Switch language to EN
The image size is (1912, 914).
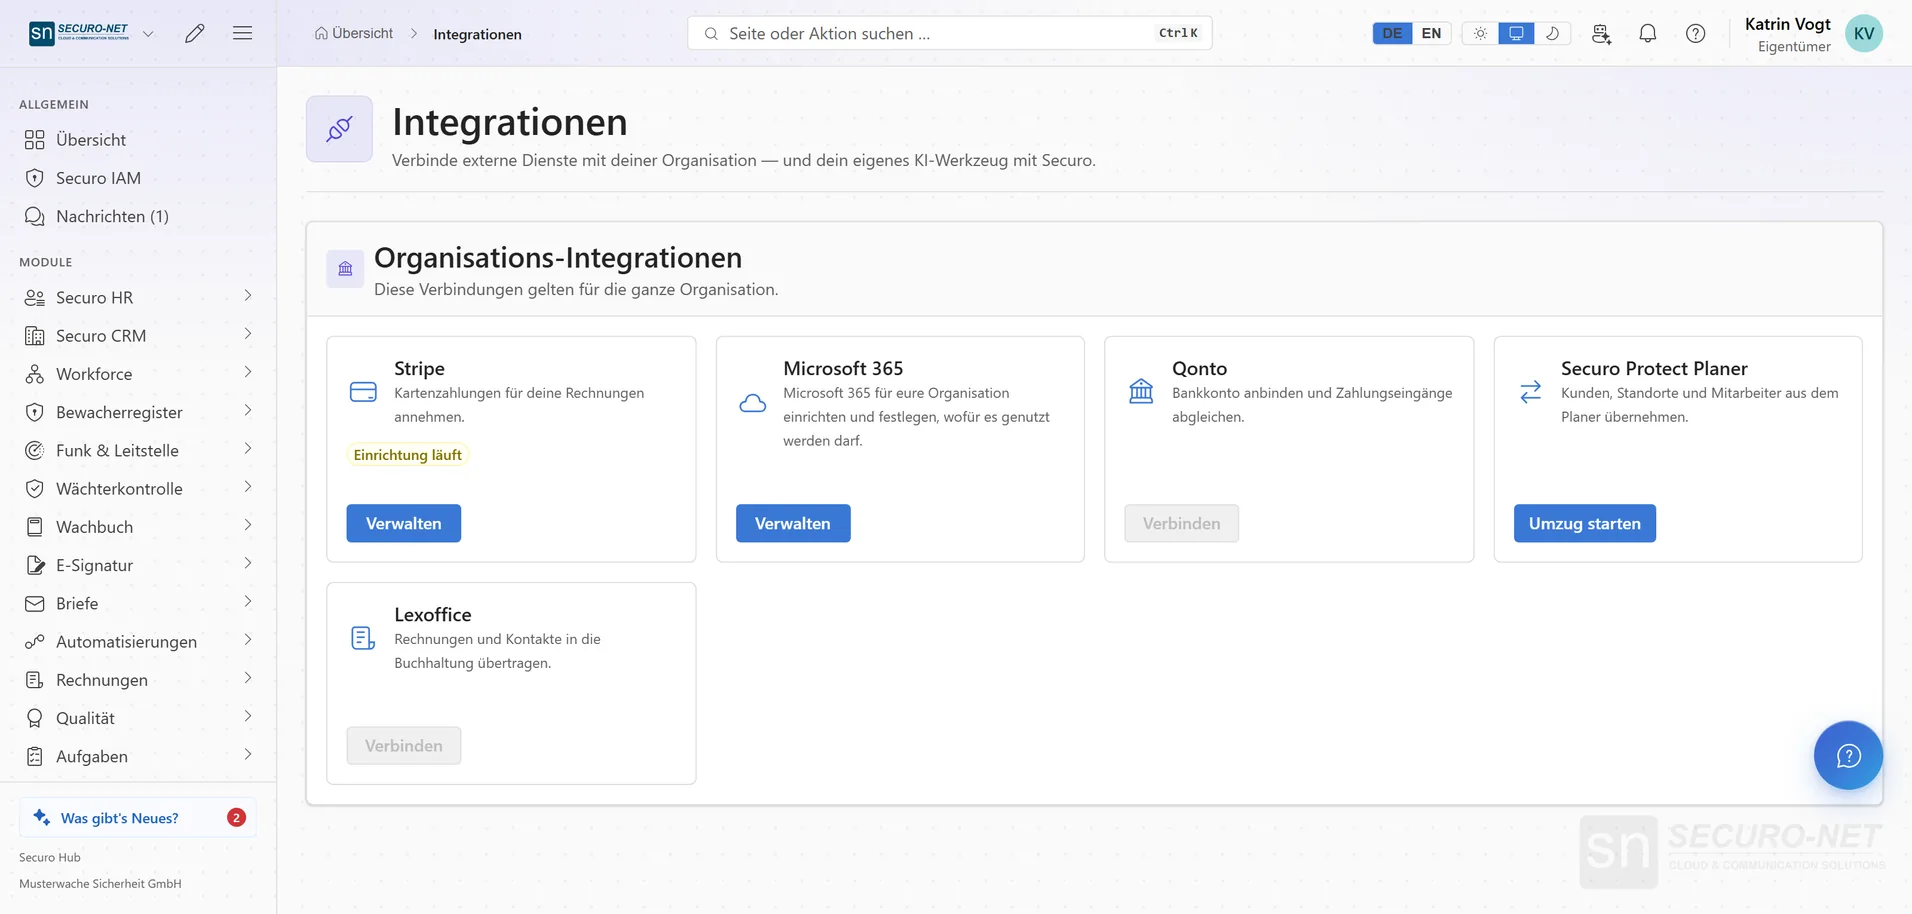click(x=1431, y=33)
